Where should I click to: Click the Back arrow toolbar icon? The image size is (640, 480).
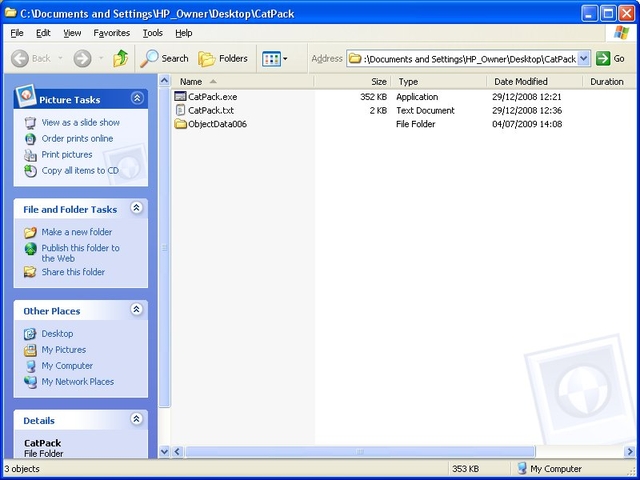(20, 59)
